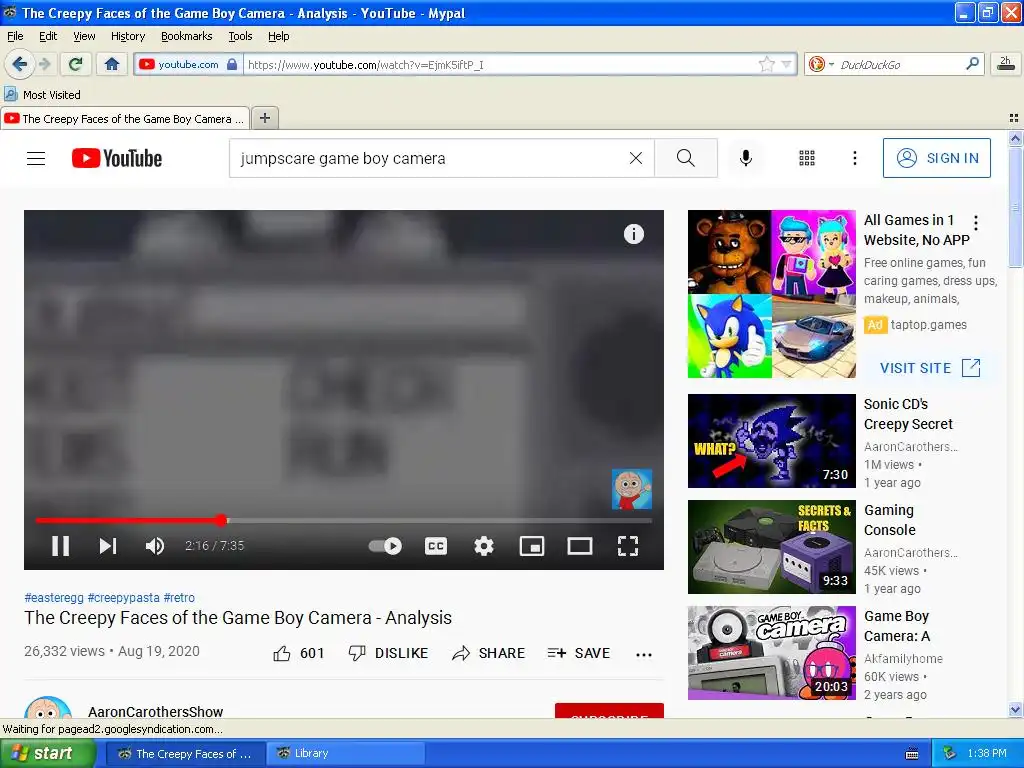
Task: Go back with the browser Back arrow
Action: [x=19, y=64]
